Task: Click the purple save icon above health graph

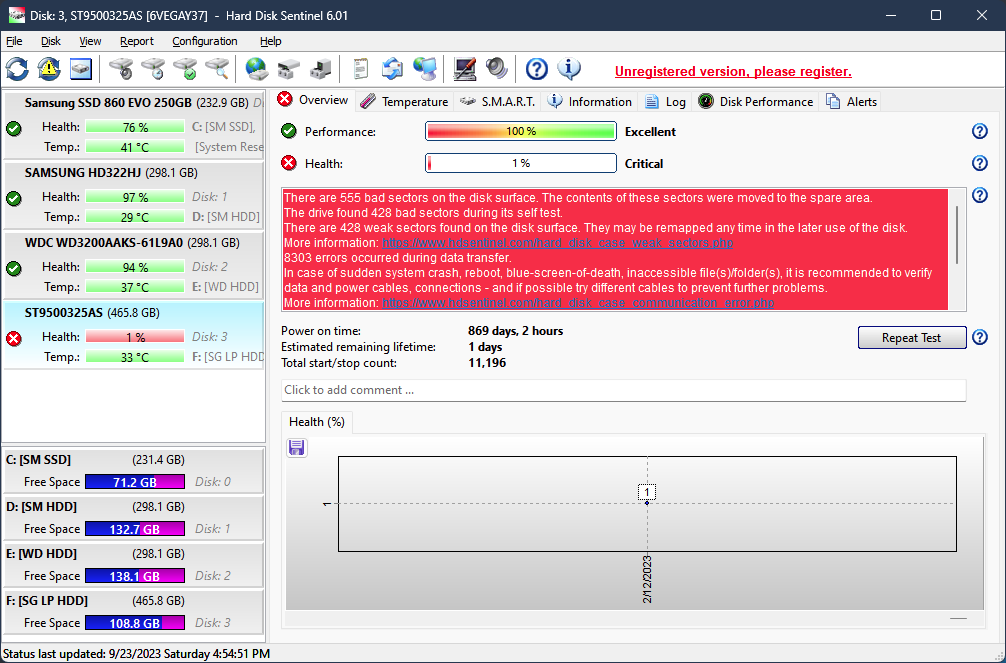Action: click(x=296, y=447)
